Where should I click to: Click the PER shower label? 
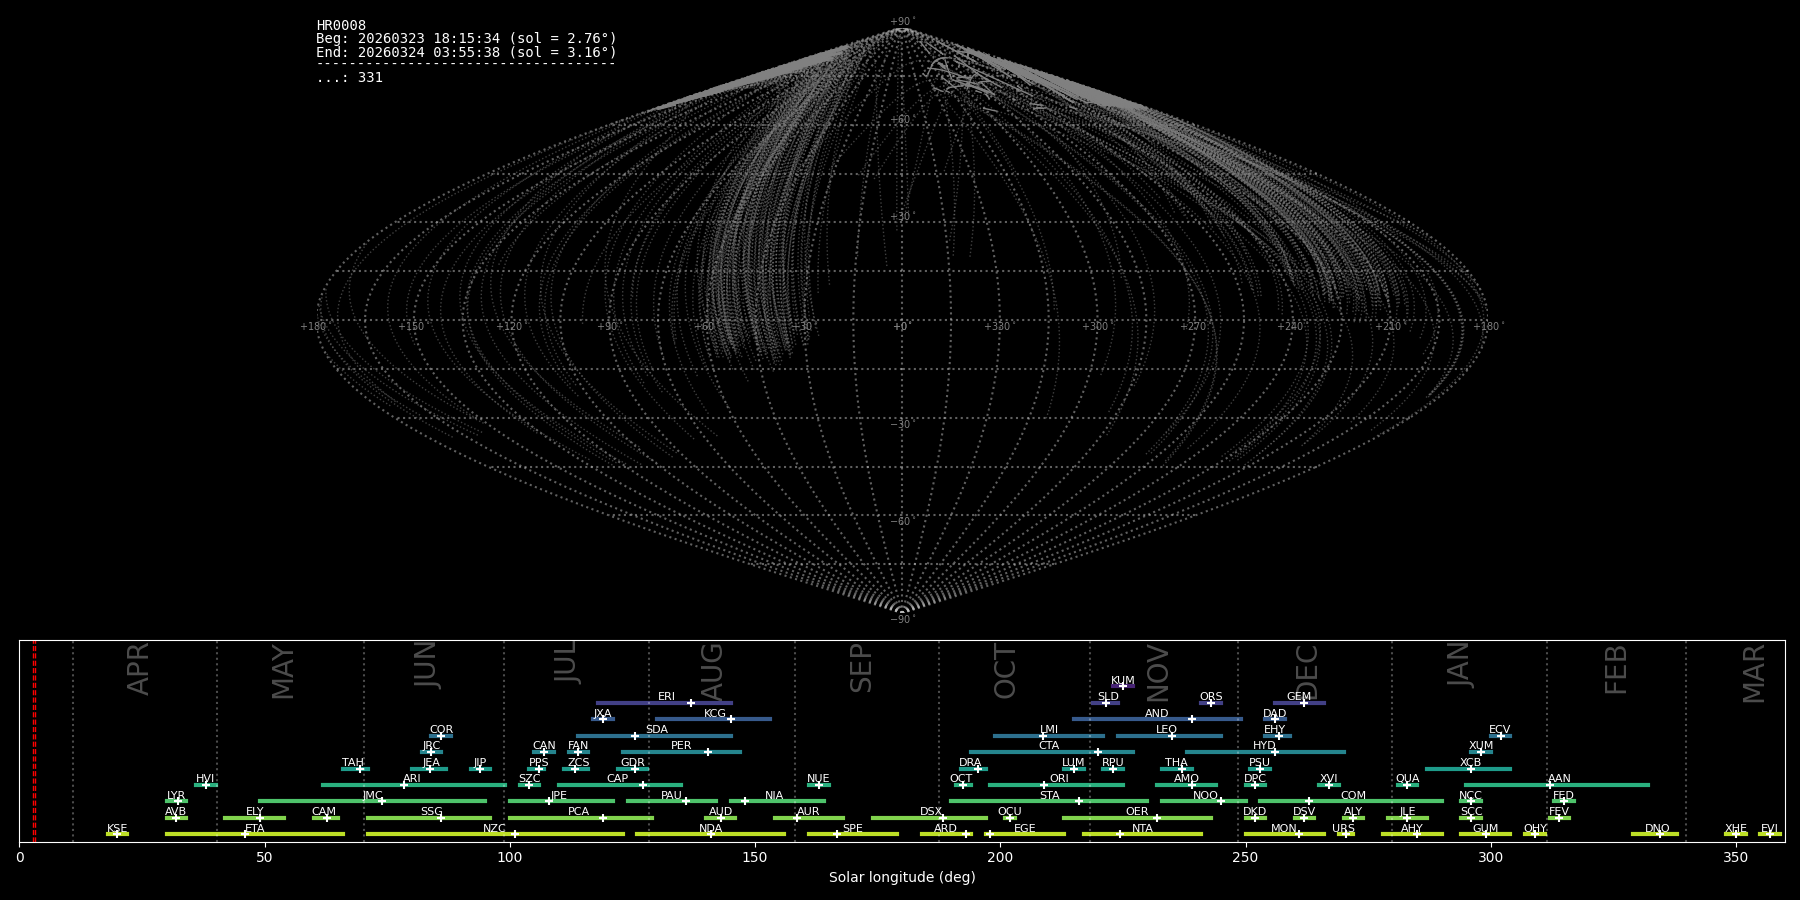pos(681,746)
